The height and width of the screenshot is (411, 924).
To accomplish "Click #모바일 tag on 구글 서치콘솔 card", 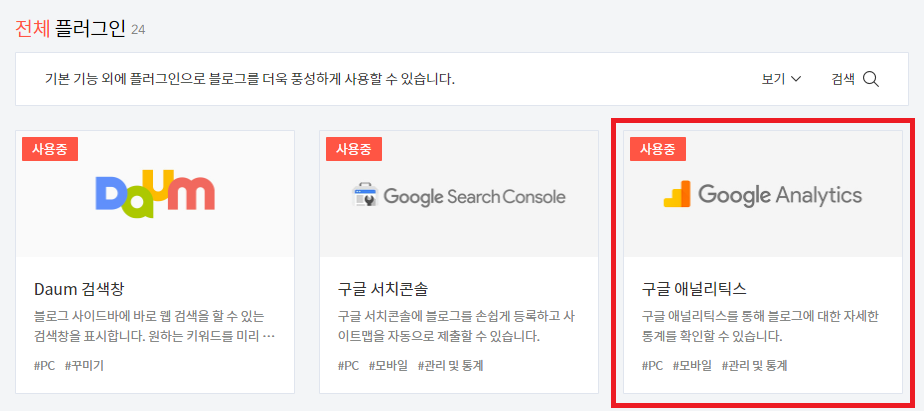I will [x=388, y=366].
